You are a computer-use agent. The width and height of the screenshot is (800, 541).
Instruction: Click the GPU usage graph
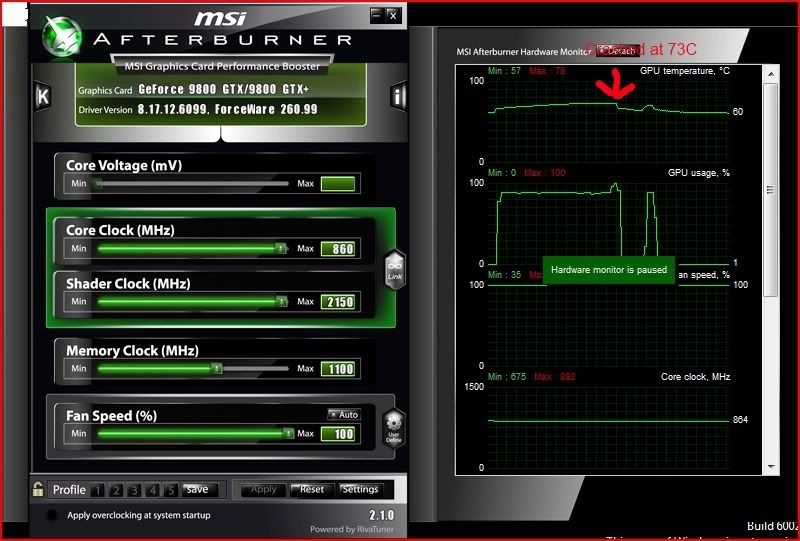pos(608,224)
